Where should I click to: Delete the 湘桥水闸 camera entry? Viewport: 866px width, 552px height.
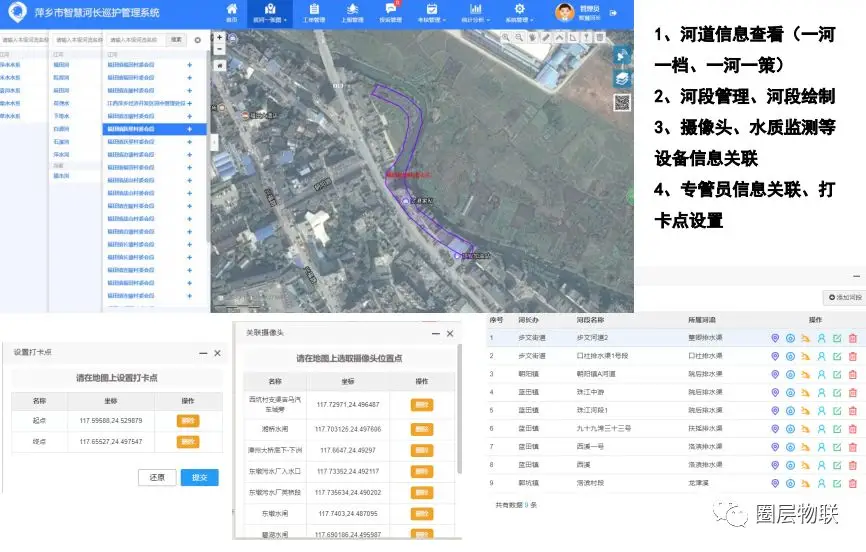(422, 429)
